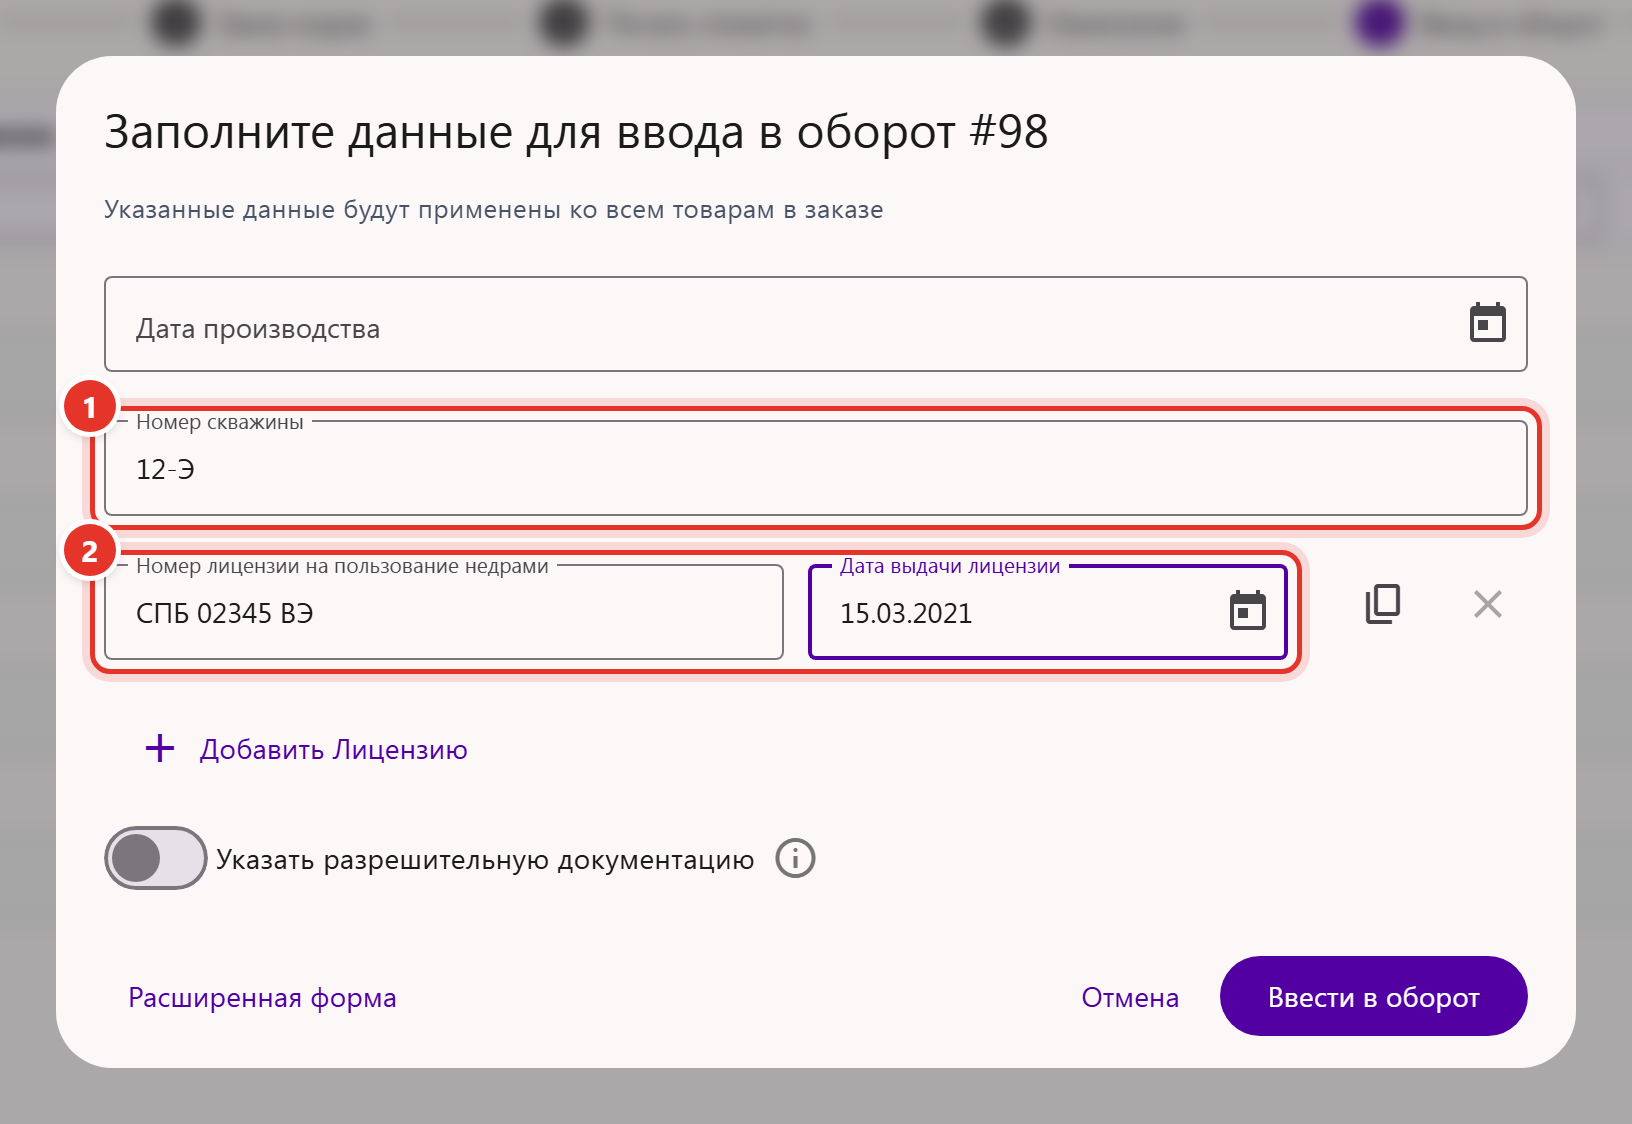Remove the license row with X
Image resolution: width=1632 pixels, height=1124 pixels.
(x=1488, y=604)
